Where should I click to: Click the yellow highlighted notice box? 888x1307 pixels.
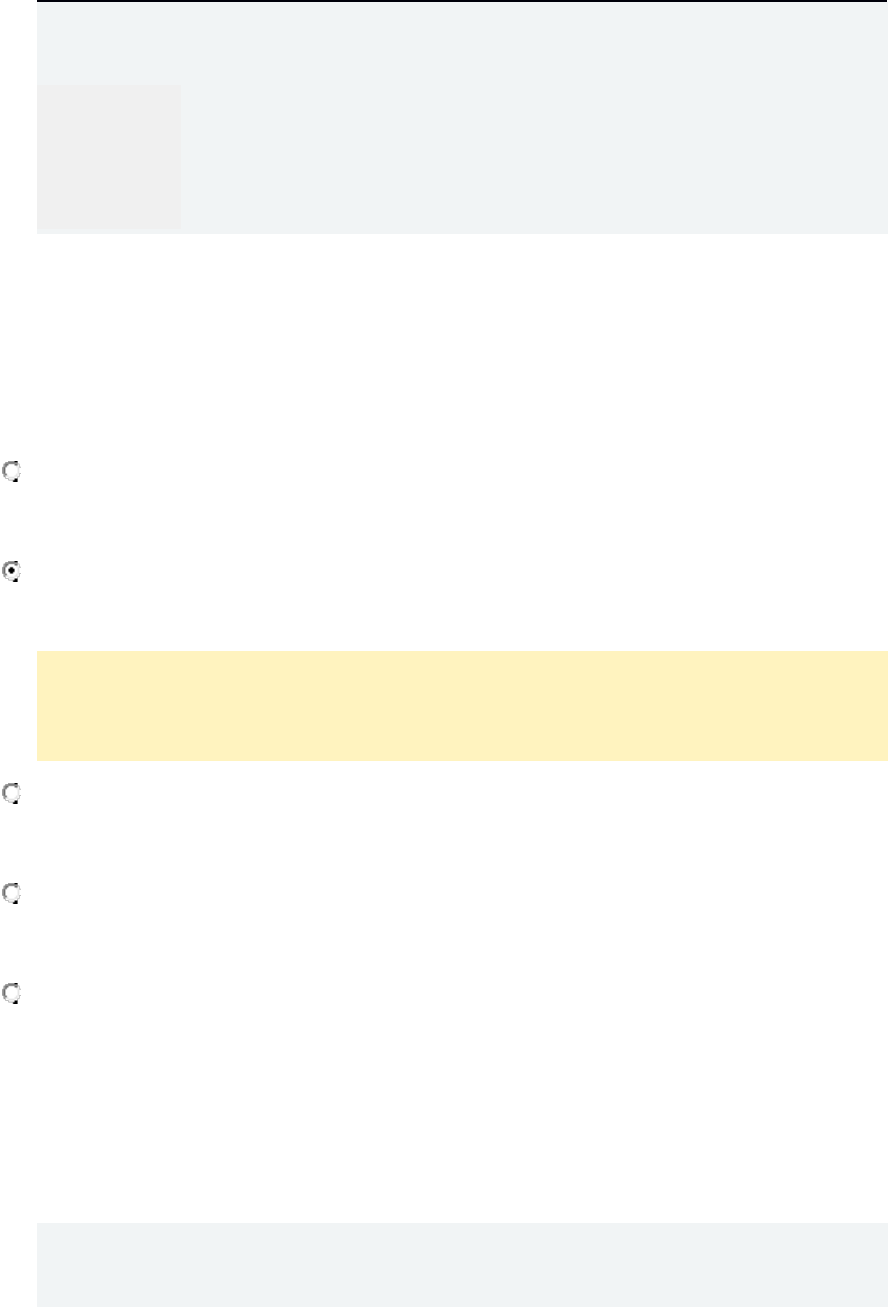(462, 706)
